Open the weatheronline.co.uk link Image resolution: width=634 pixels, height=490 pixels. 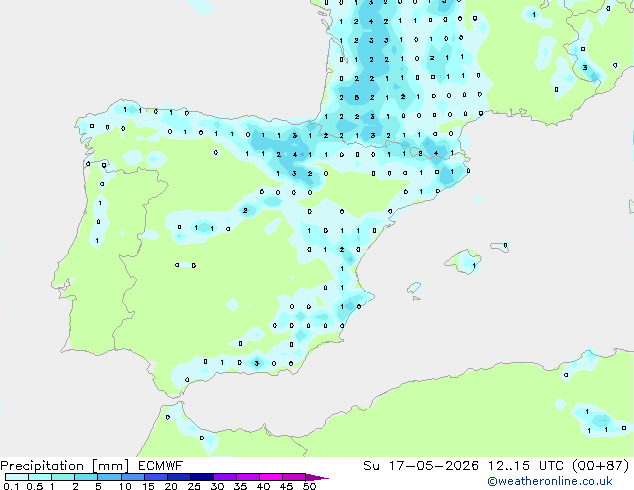[x=550, y=481]
